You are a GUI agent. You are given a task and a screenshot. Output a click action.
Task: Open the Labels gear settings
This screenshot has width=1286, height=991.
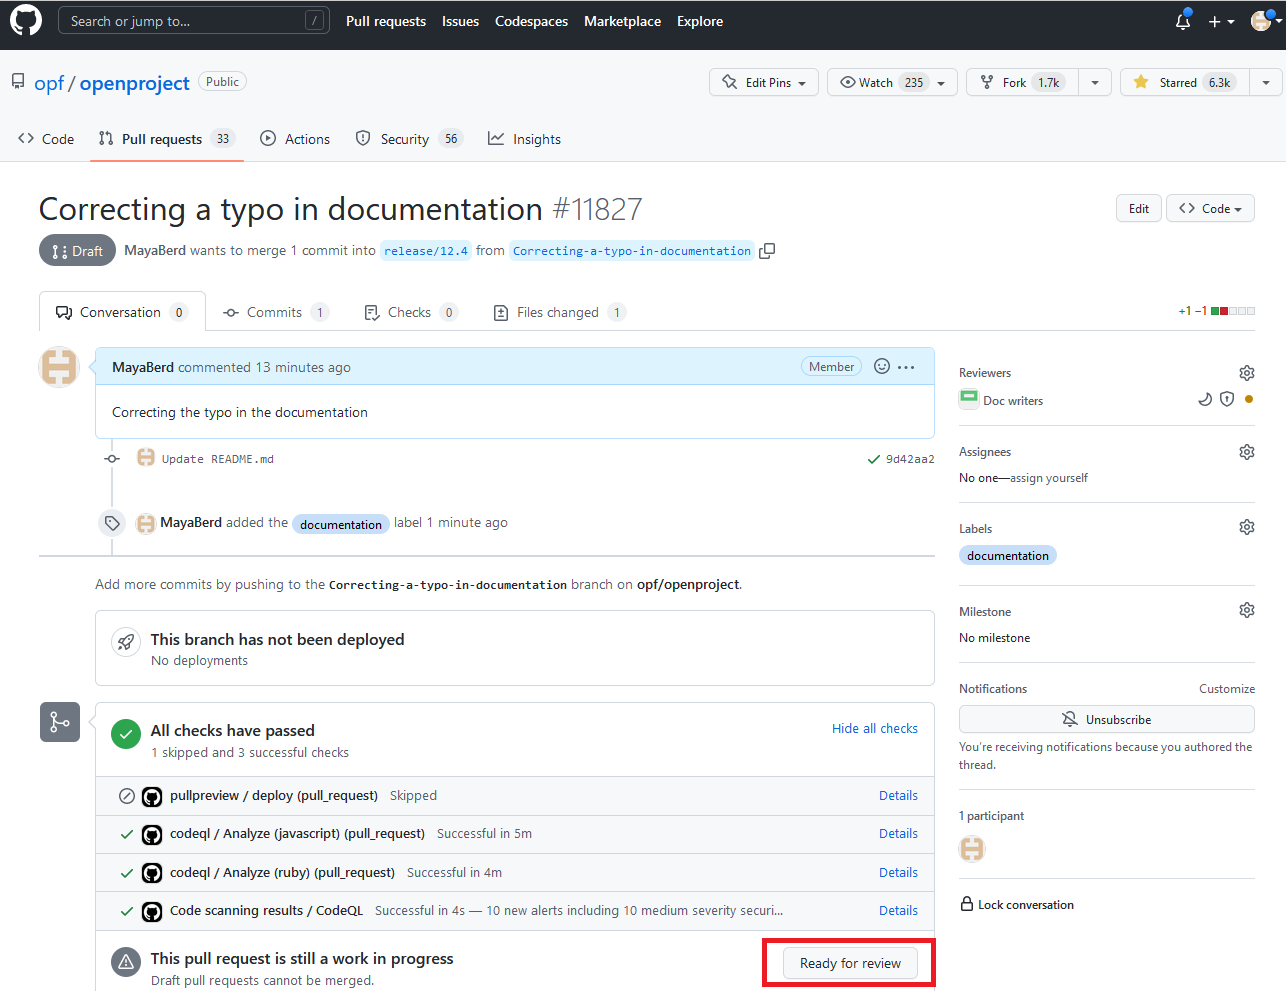point(1246,527)
